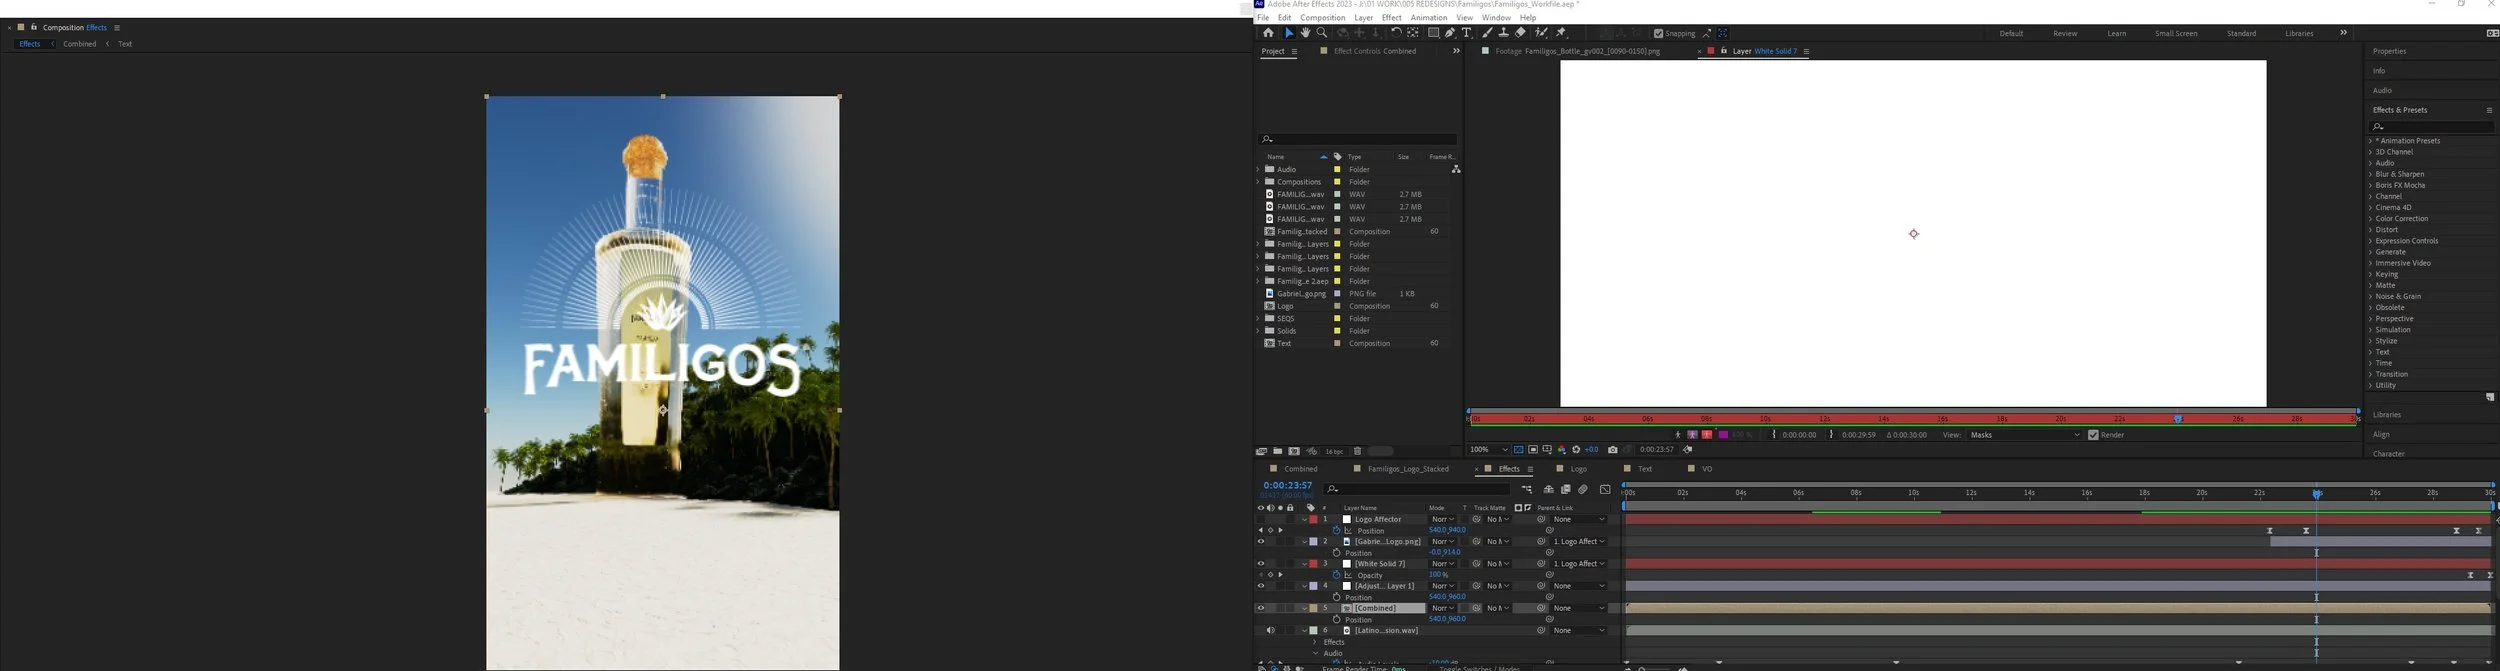Toggle the lock icon on Layer White Solid 7 tab
Image resolution: width=2500 pixels, height=671 pixels.
(1723, 51)
